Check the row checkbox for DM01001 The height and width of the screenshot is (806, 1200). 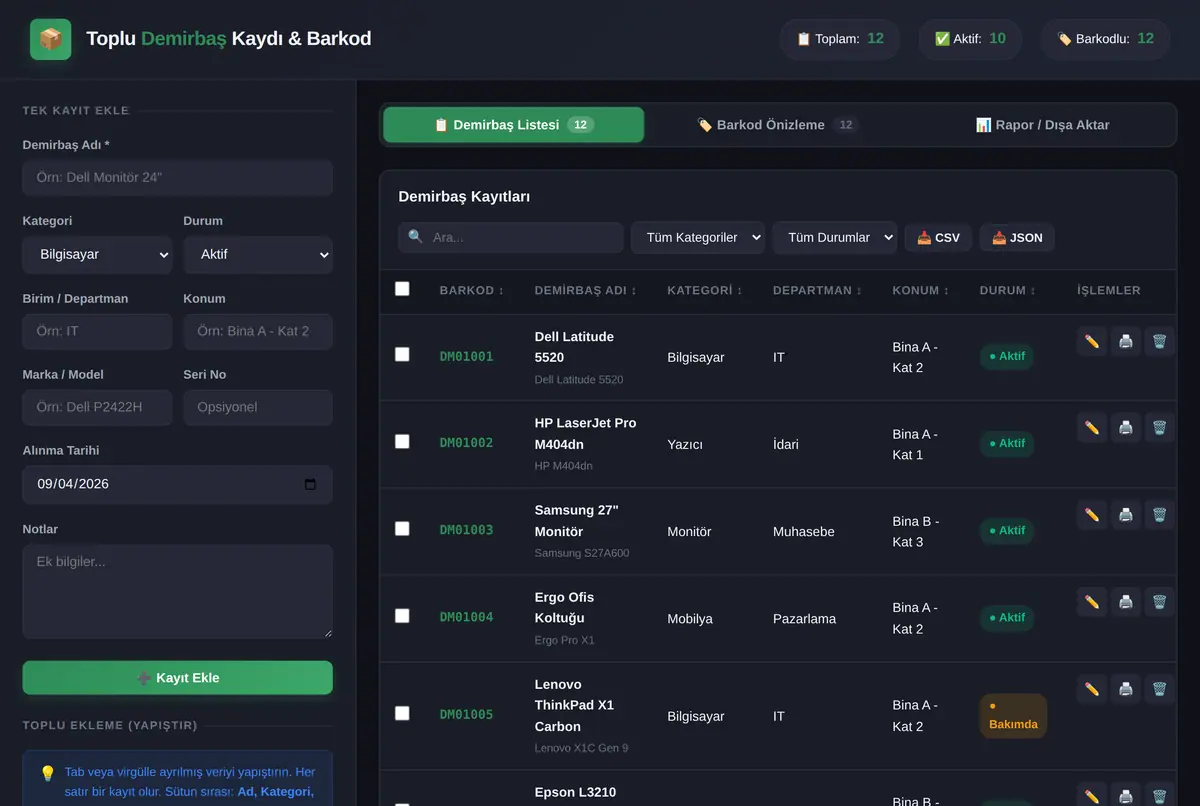402,354
